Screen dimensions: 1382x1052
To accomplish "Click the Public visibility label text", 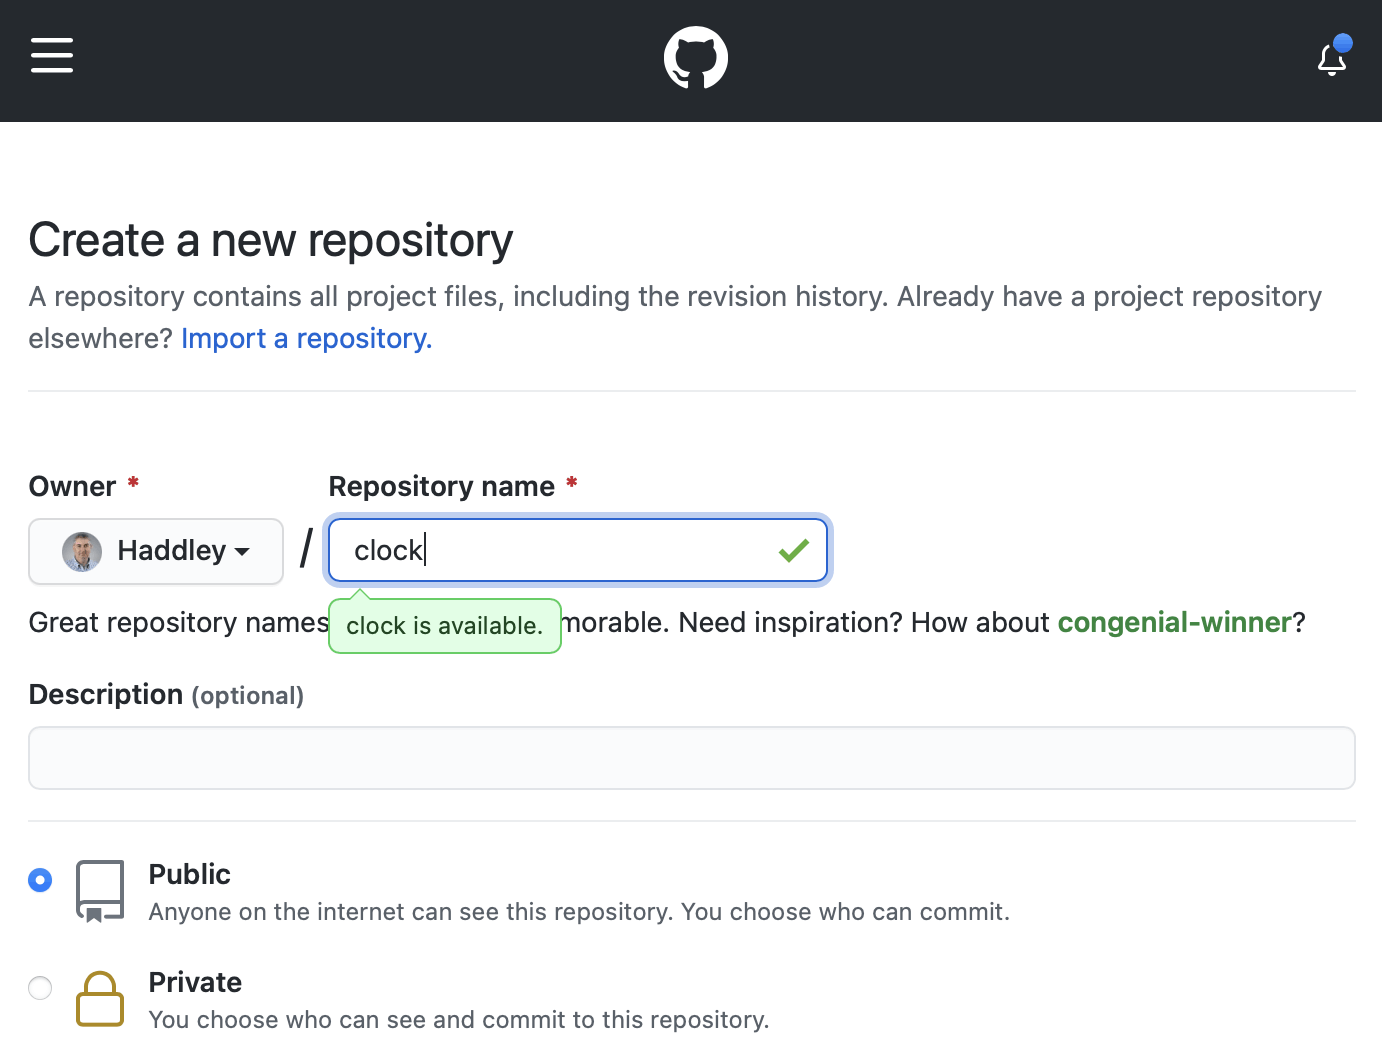I will click(189, 874).
